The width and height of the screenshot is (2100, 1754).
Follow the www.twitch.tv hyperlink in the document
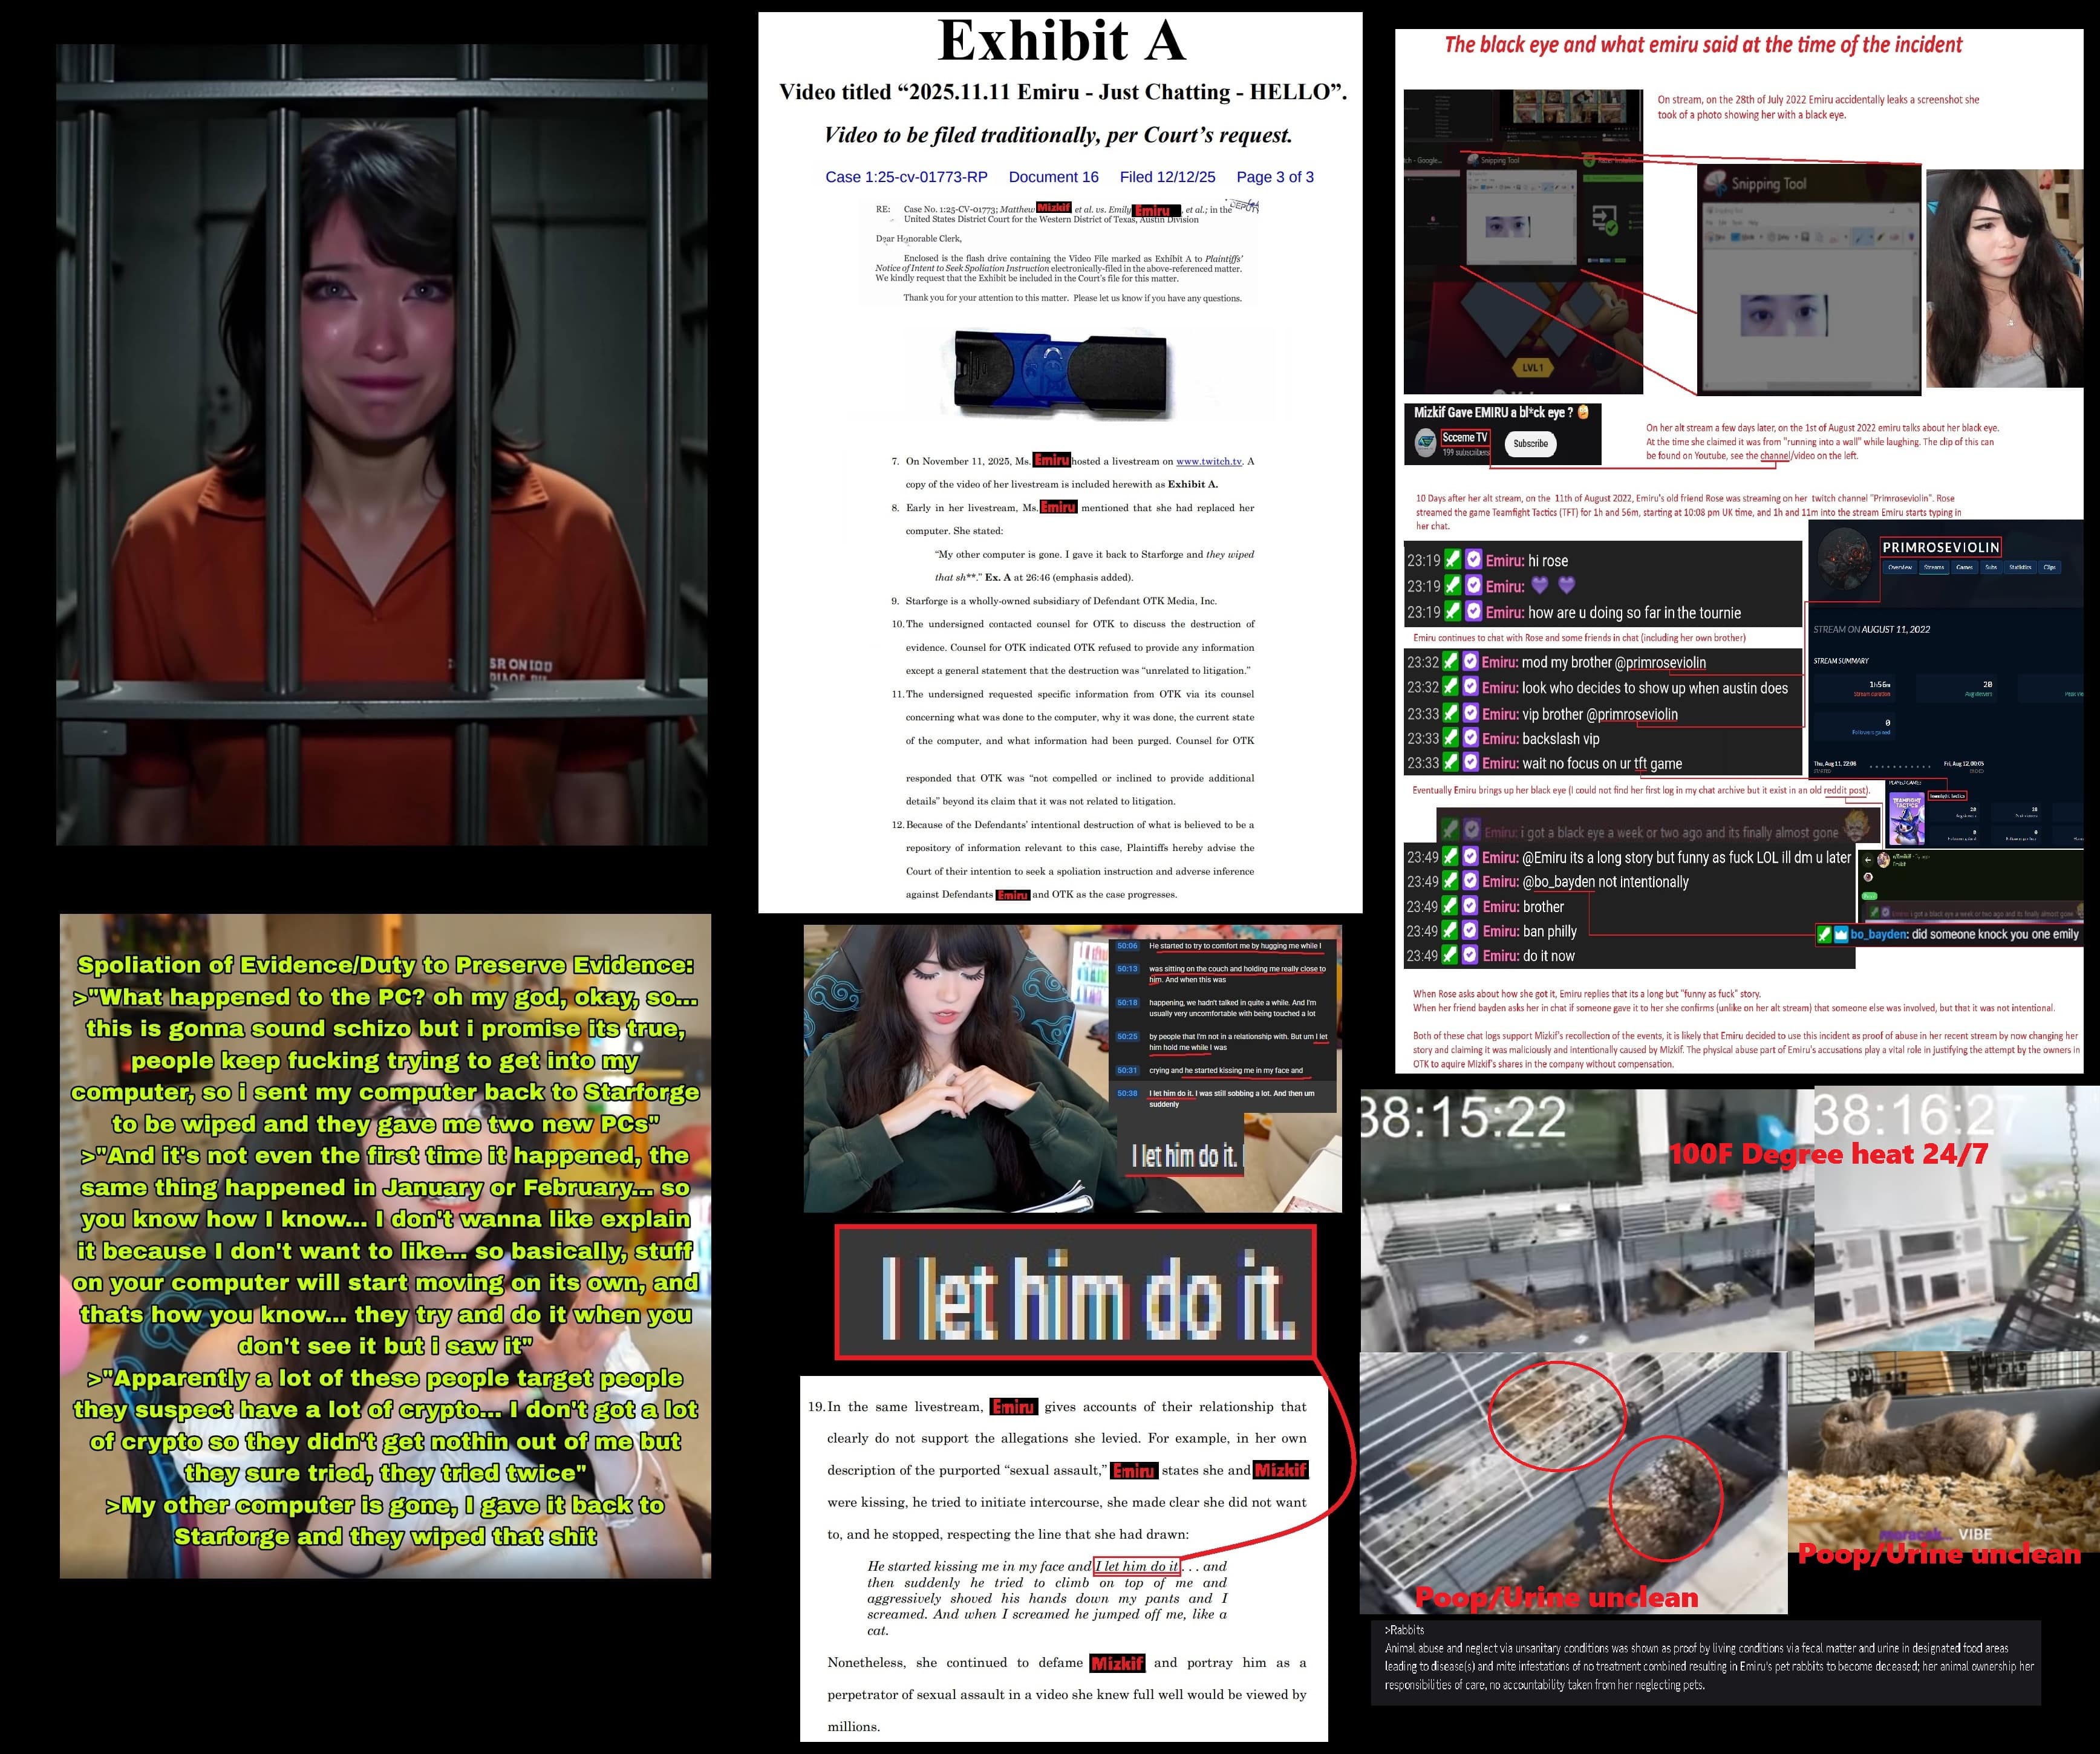(x=1208, y=461)
